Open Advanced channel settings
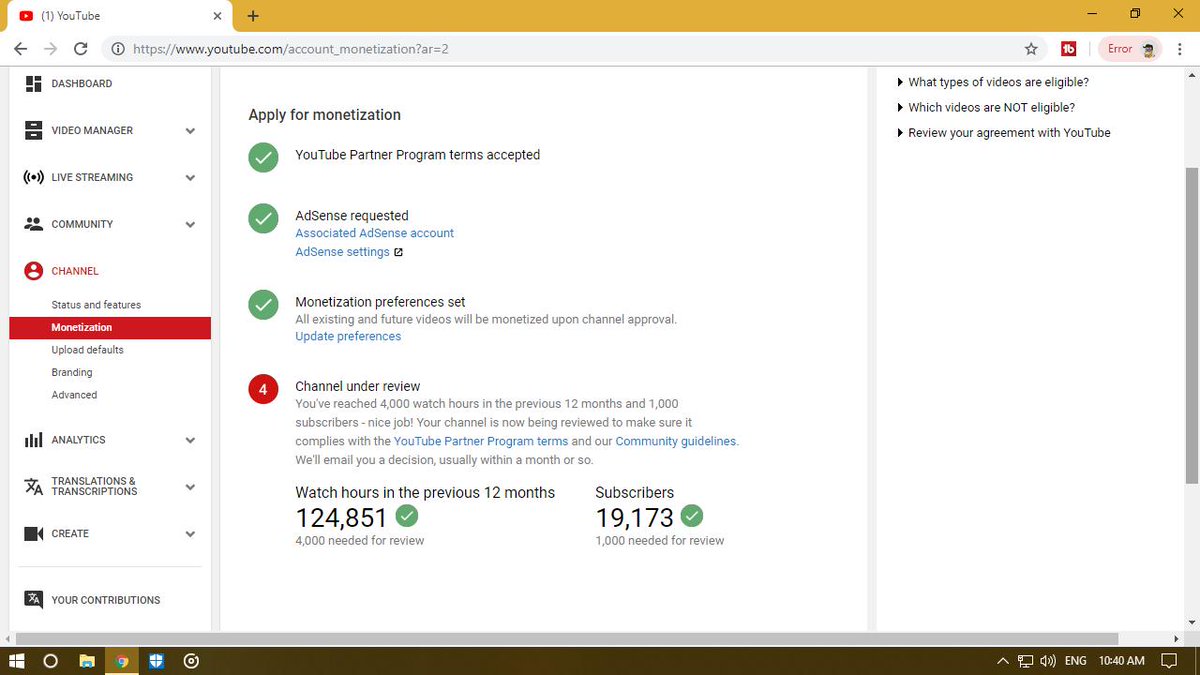The width and height of the screenshot is (1200, 675). (x=74, y=395)
